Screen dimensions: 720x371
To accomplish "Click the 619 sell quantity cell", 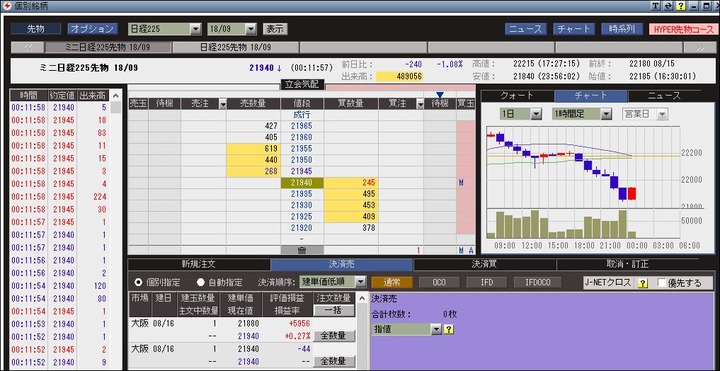I will pos(253,149).
